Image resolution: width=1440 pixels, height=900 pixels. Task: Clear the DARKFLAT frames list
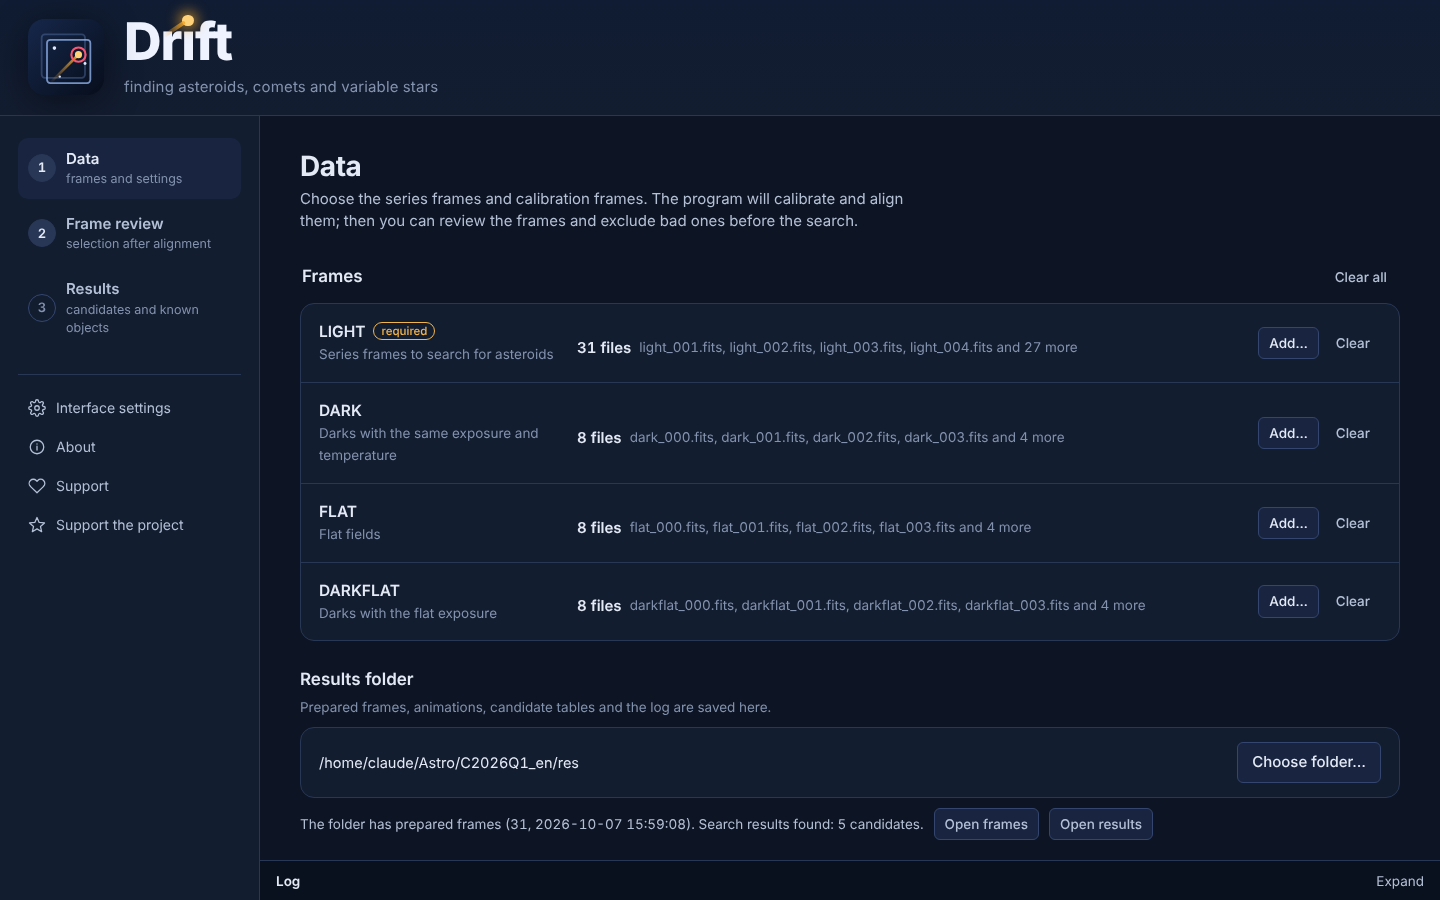1353,601
